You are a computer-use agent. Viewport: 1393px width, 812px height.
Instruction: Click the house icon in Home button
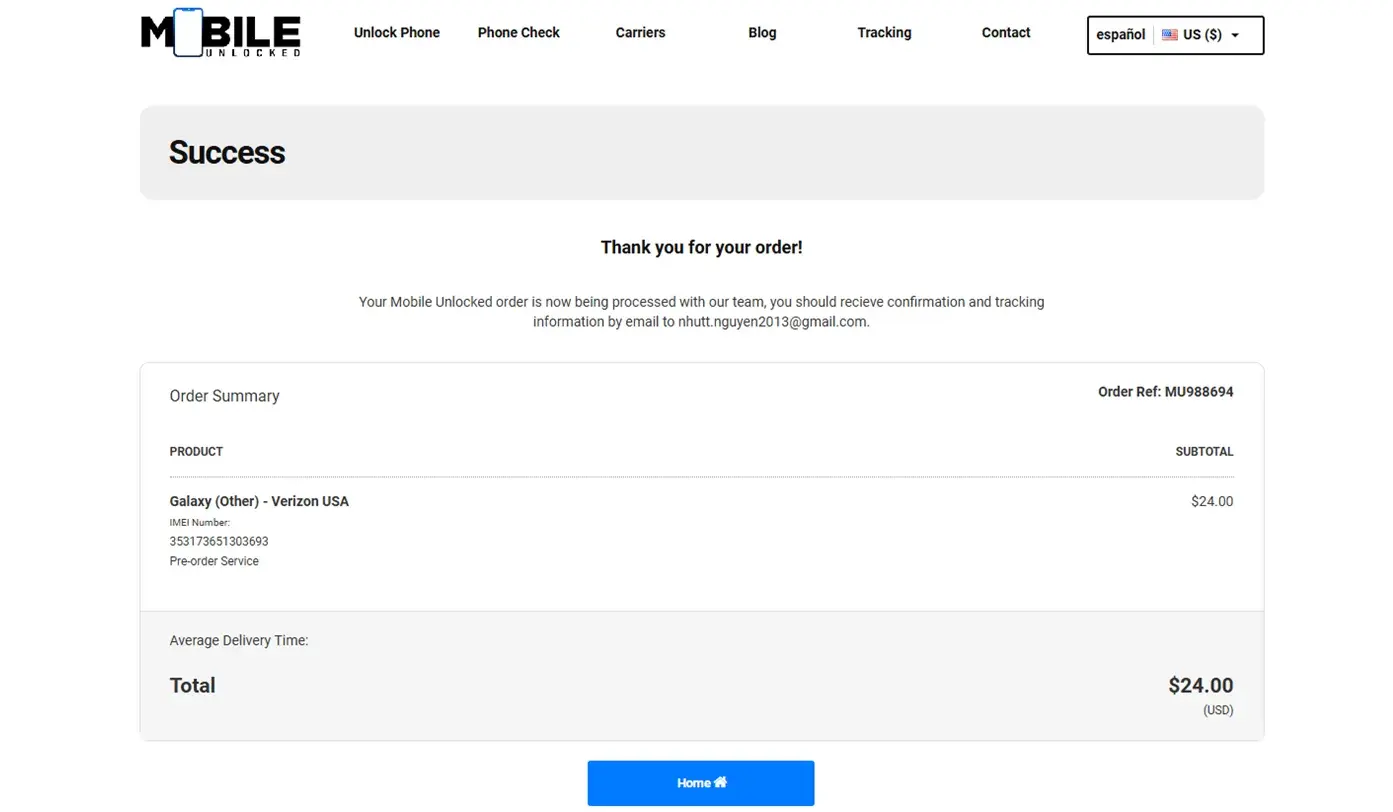tap(721, 783)
